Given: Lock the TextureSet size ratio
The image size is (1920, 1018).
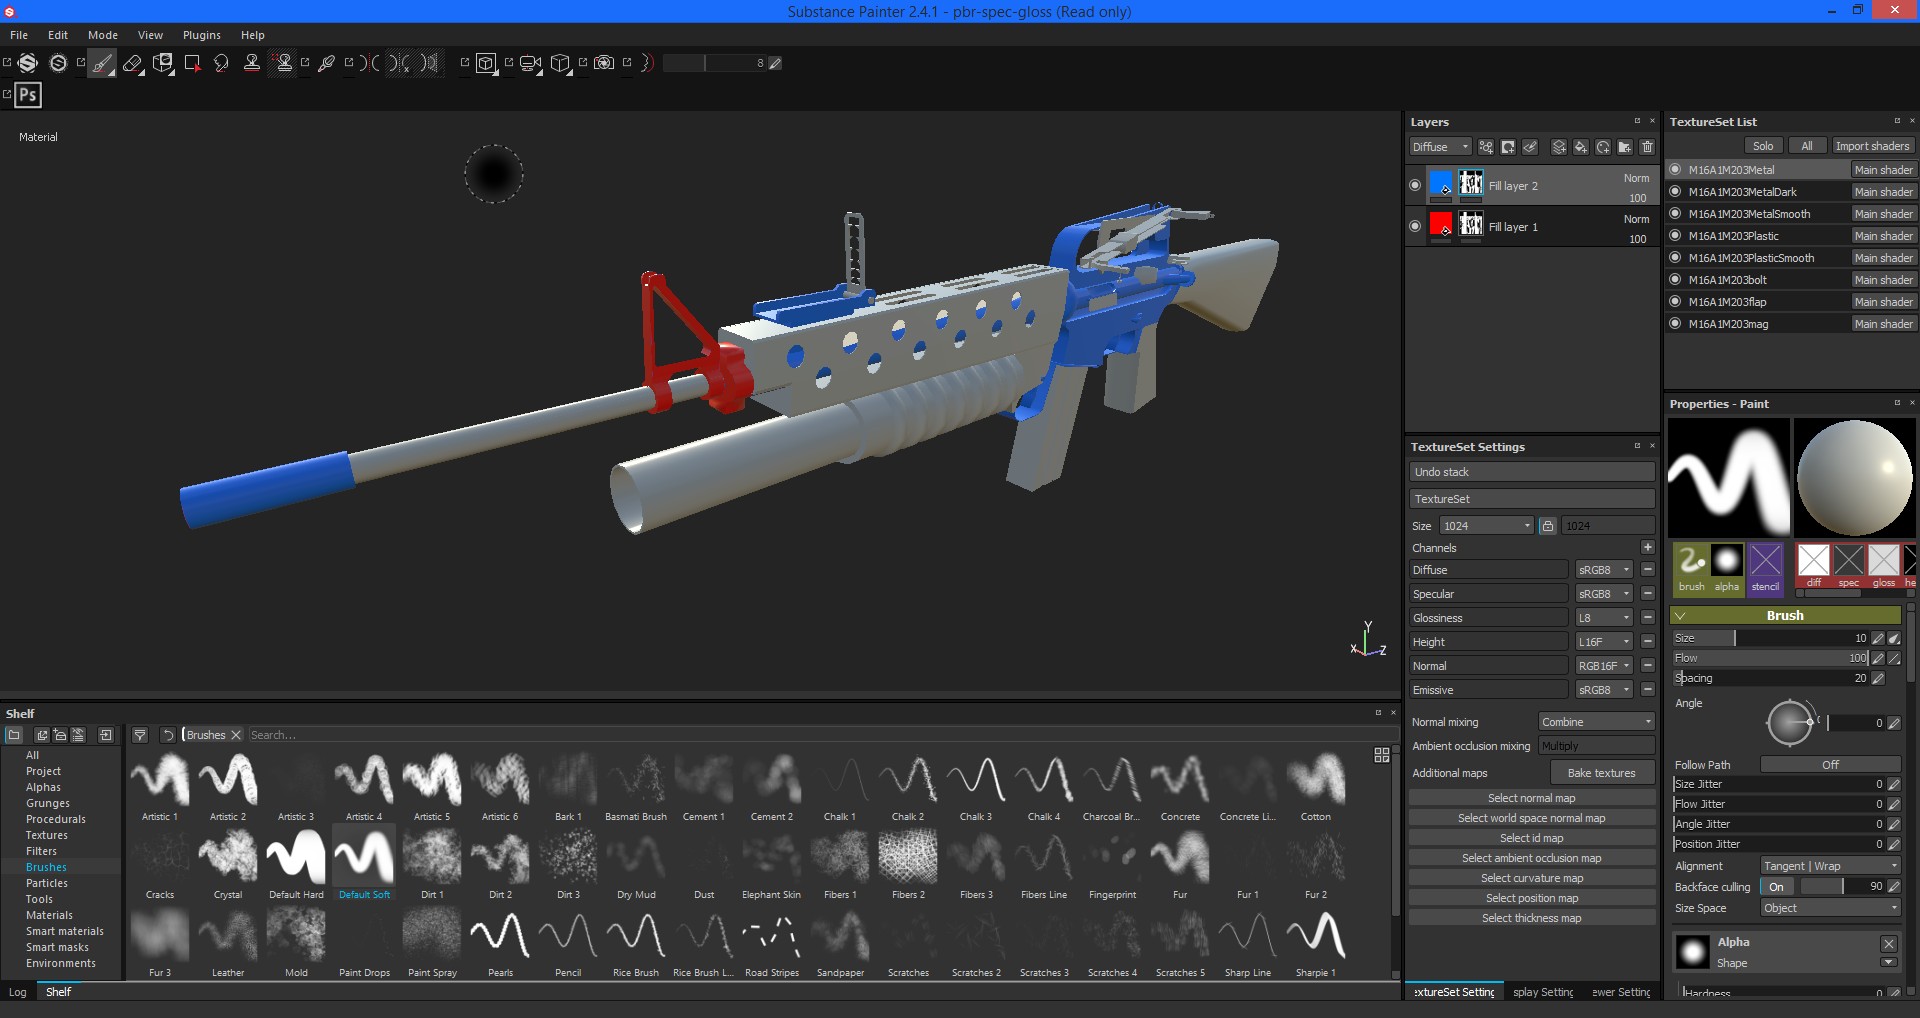Looking at the screenshot, I should click(x=1547, y=526).
